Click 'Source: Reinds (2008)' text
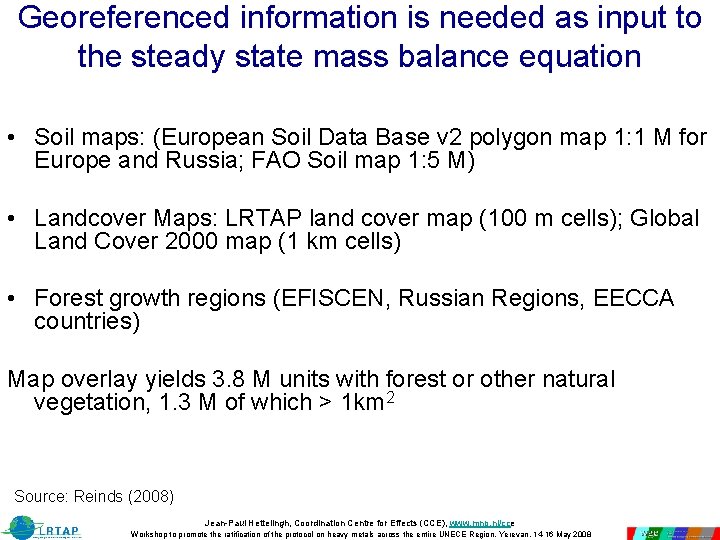The height and width of the screenshot is (540, 720). click(94, 496)
